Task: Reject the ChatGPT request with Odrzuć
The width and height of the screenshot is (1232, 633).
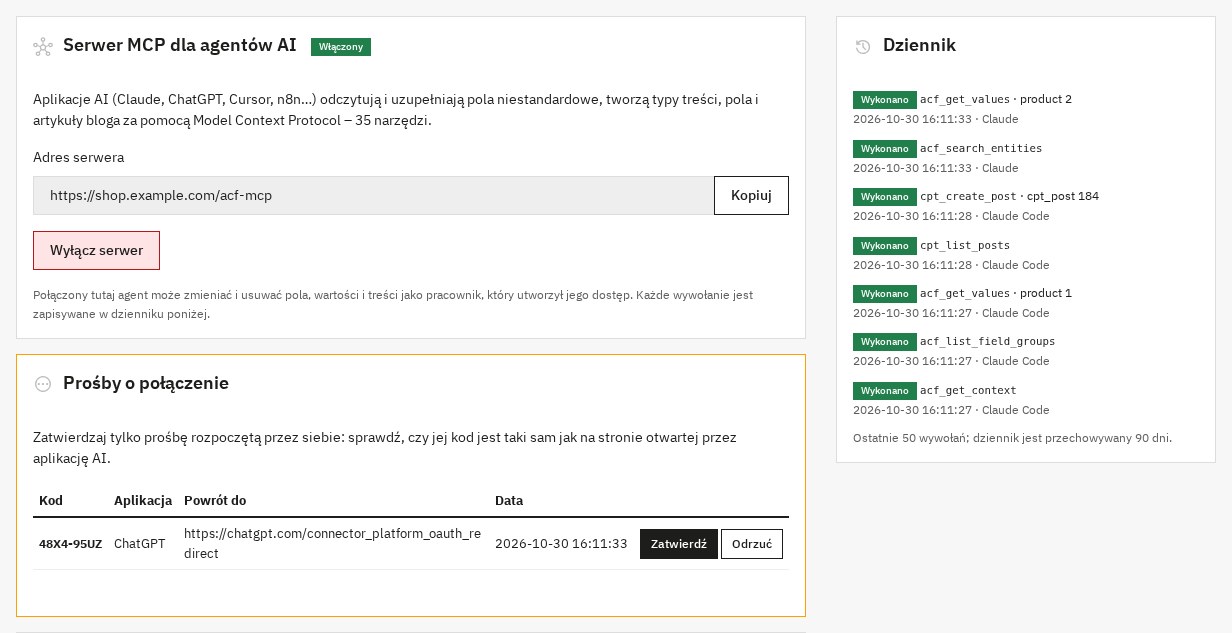Action: click(752, 544)
